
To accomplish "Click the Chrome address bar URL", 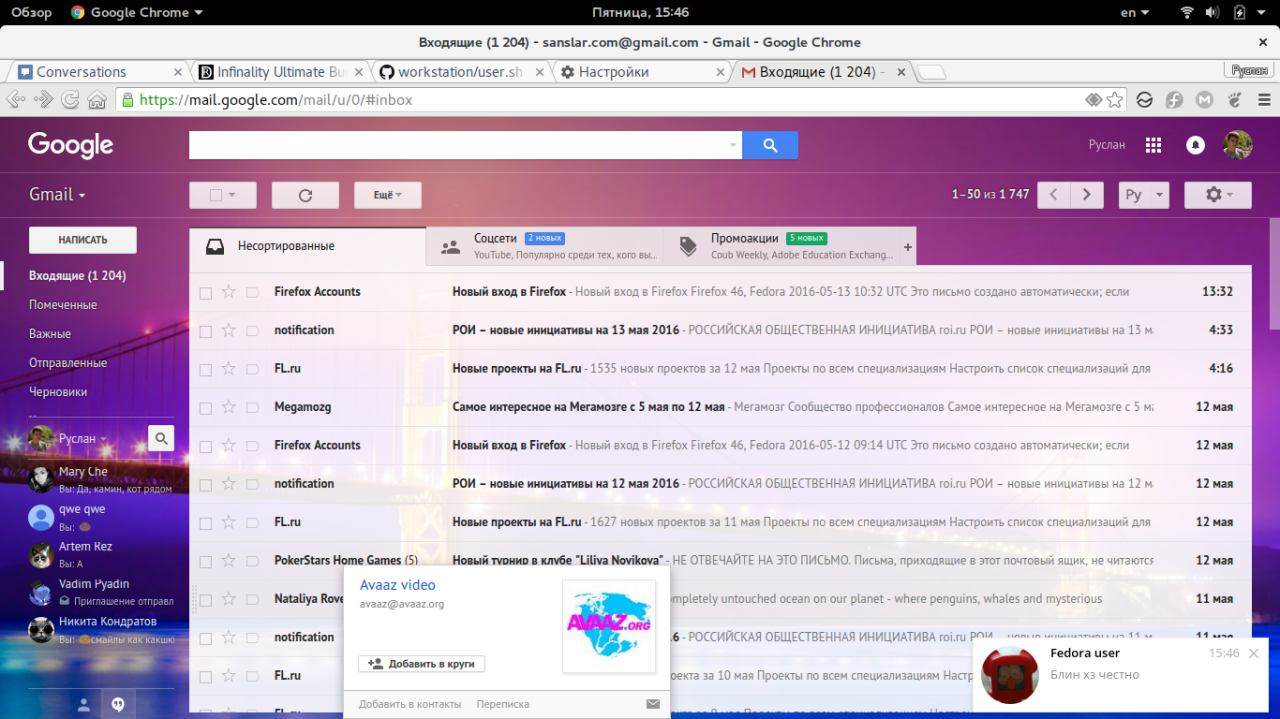I will [276, 100].
